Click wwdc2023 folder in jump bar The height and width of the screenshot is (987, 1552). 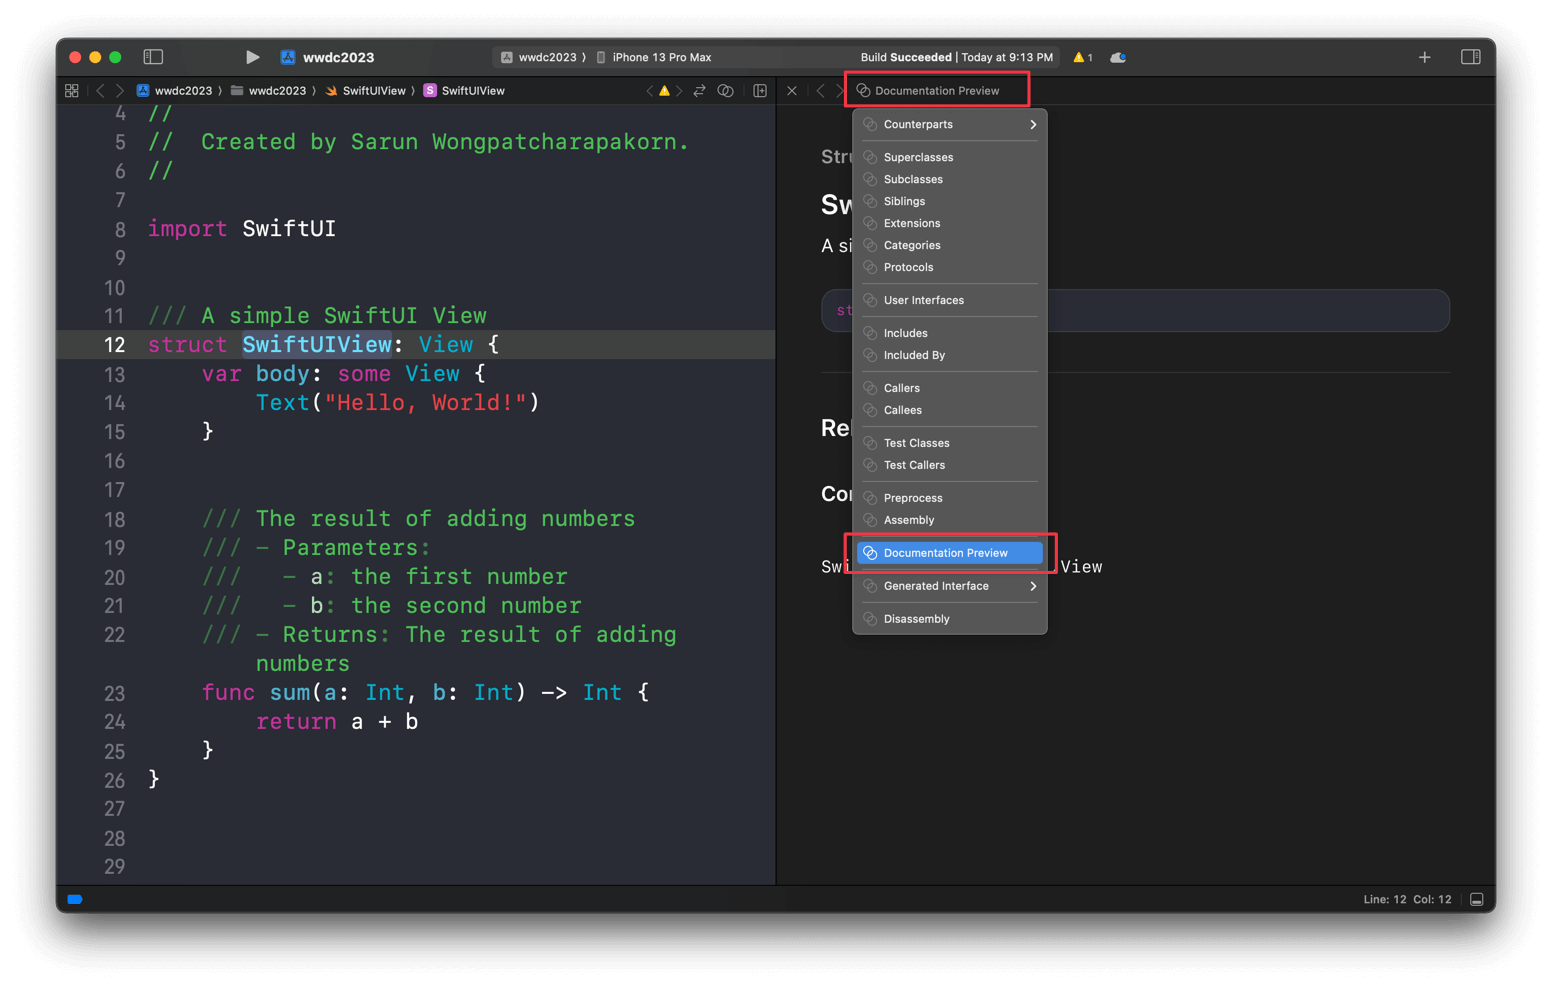click(268, 90)
